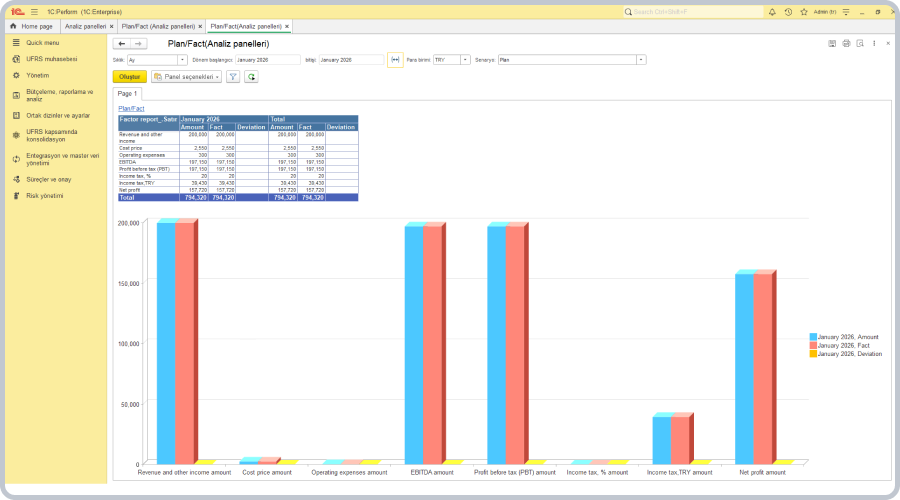
Task: Expand the Para birimi TRY dropdown
Action: [465, 60]
